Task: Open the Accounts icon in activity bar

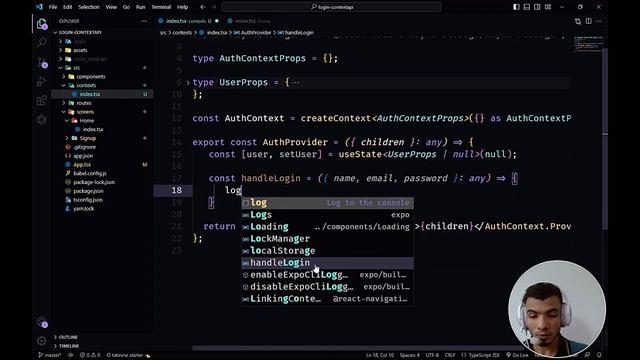Action: coord(42,322)
